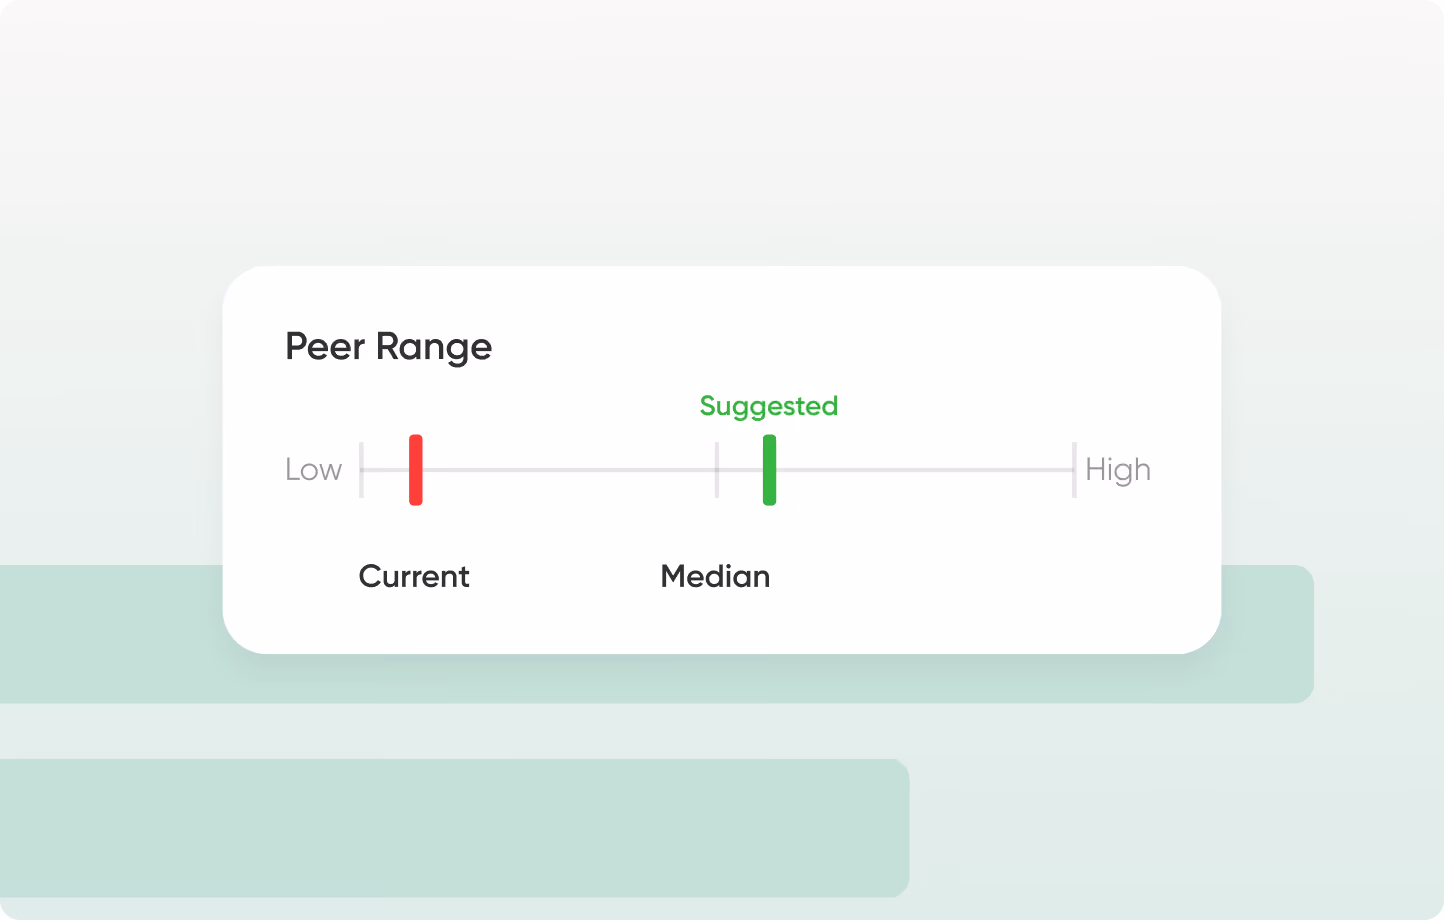Click the range track between Suggested and High

(x=923, y=470)
